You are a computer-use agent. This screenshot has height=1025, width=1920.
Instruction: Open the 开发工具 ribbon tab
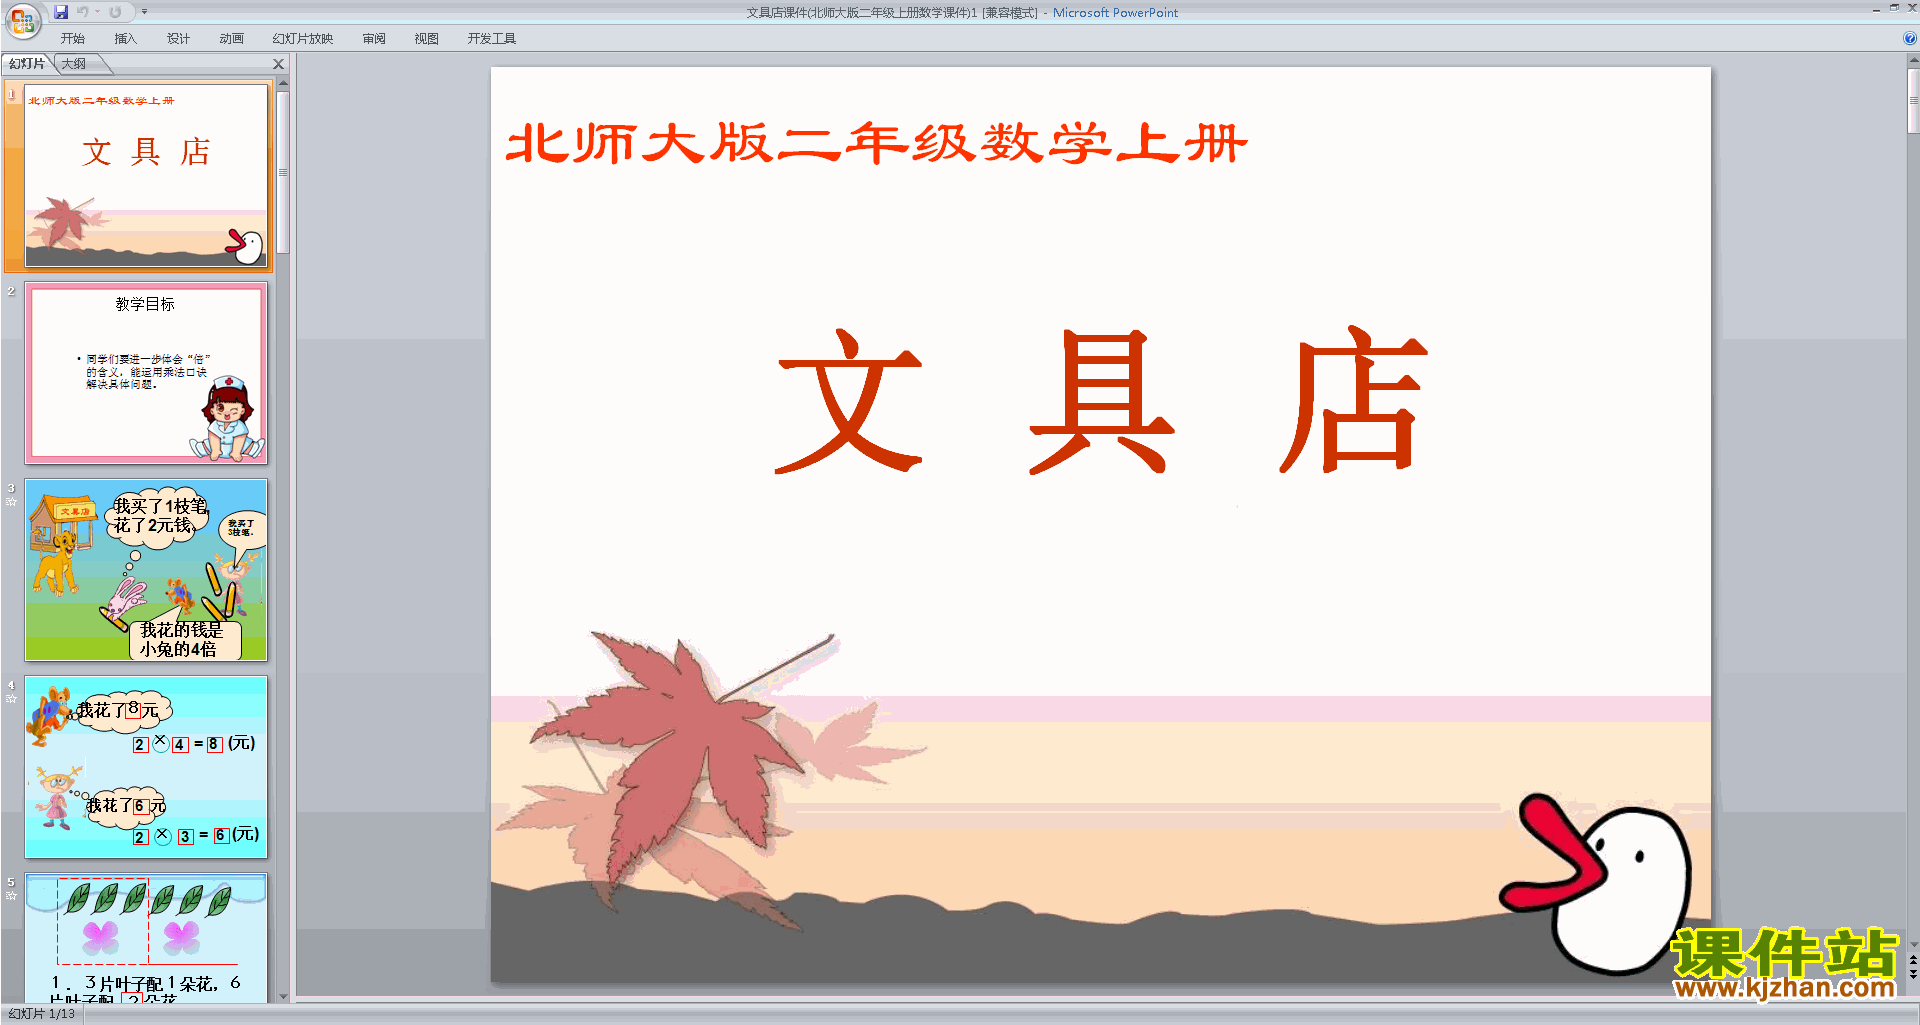point(492,39)
